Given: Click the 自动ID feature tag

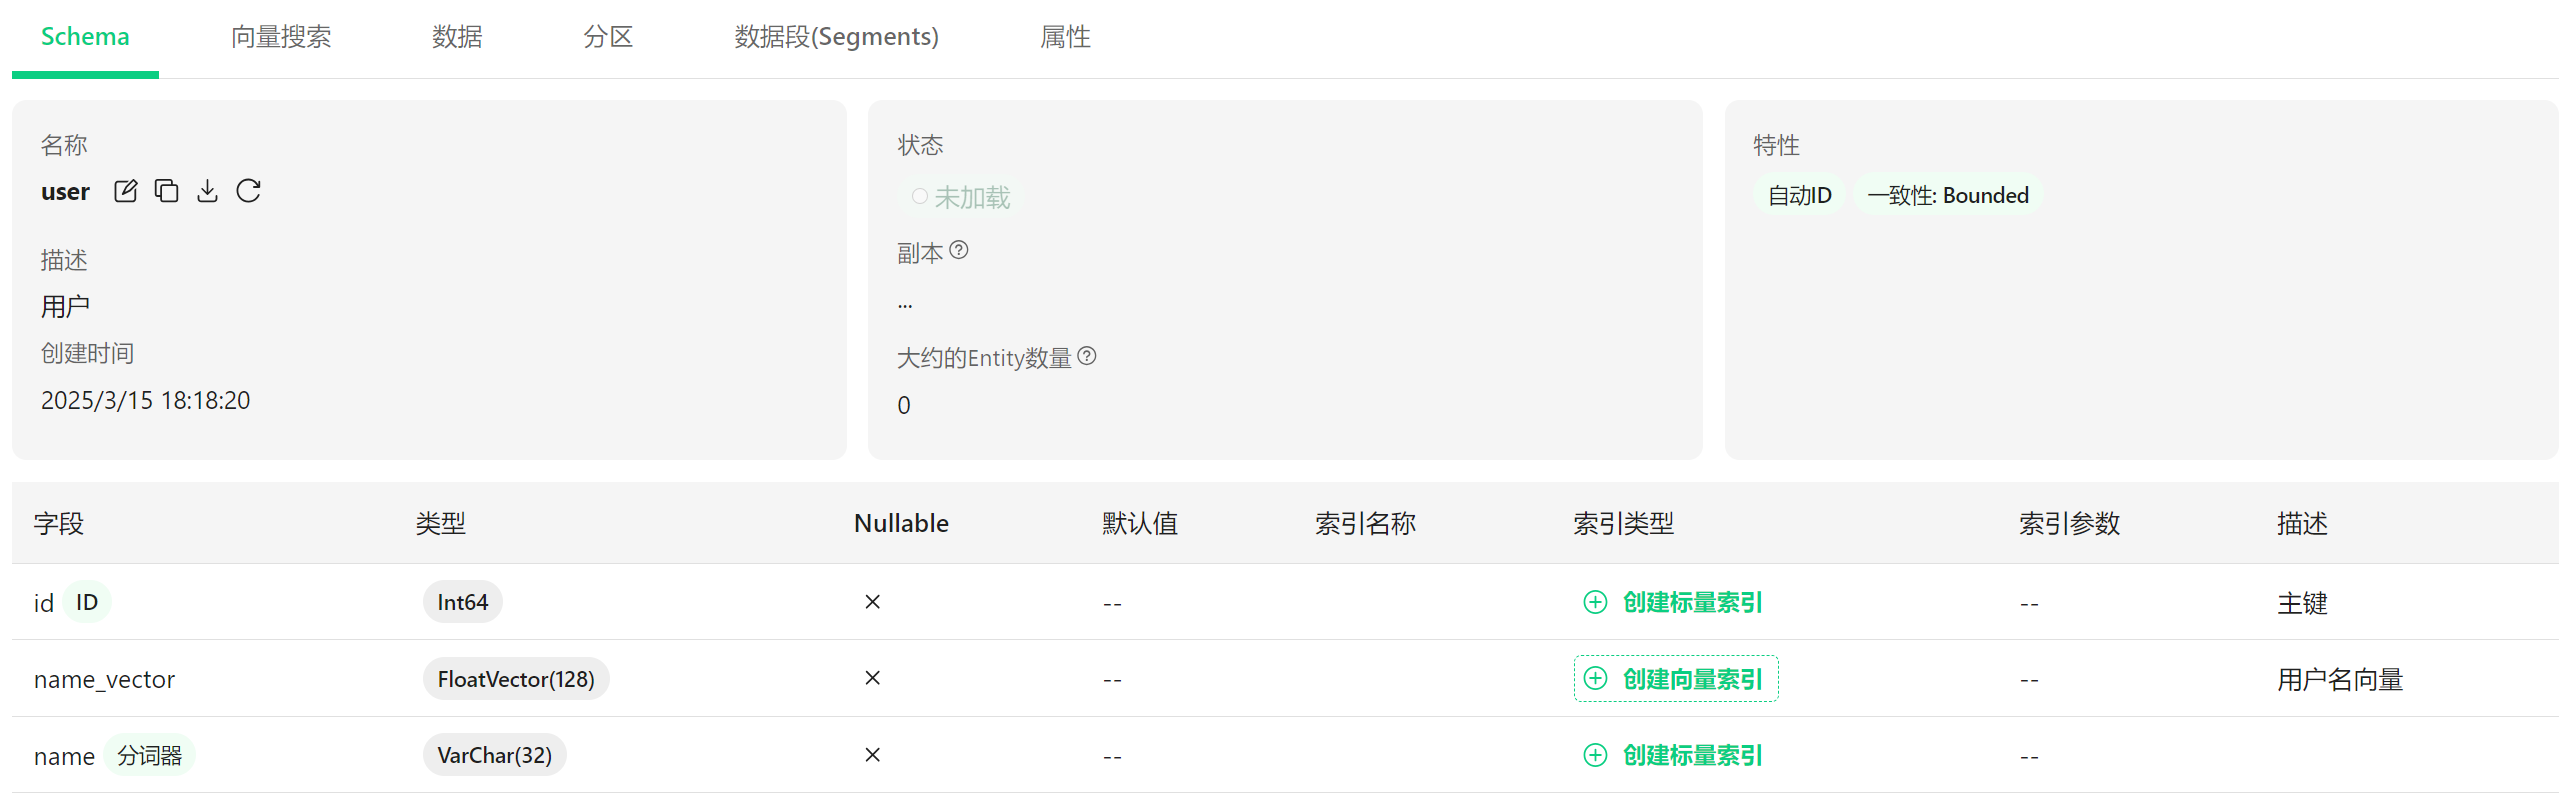Looking at the screenshot, I should (1799, 195).
